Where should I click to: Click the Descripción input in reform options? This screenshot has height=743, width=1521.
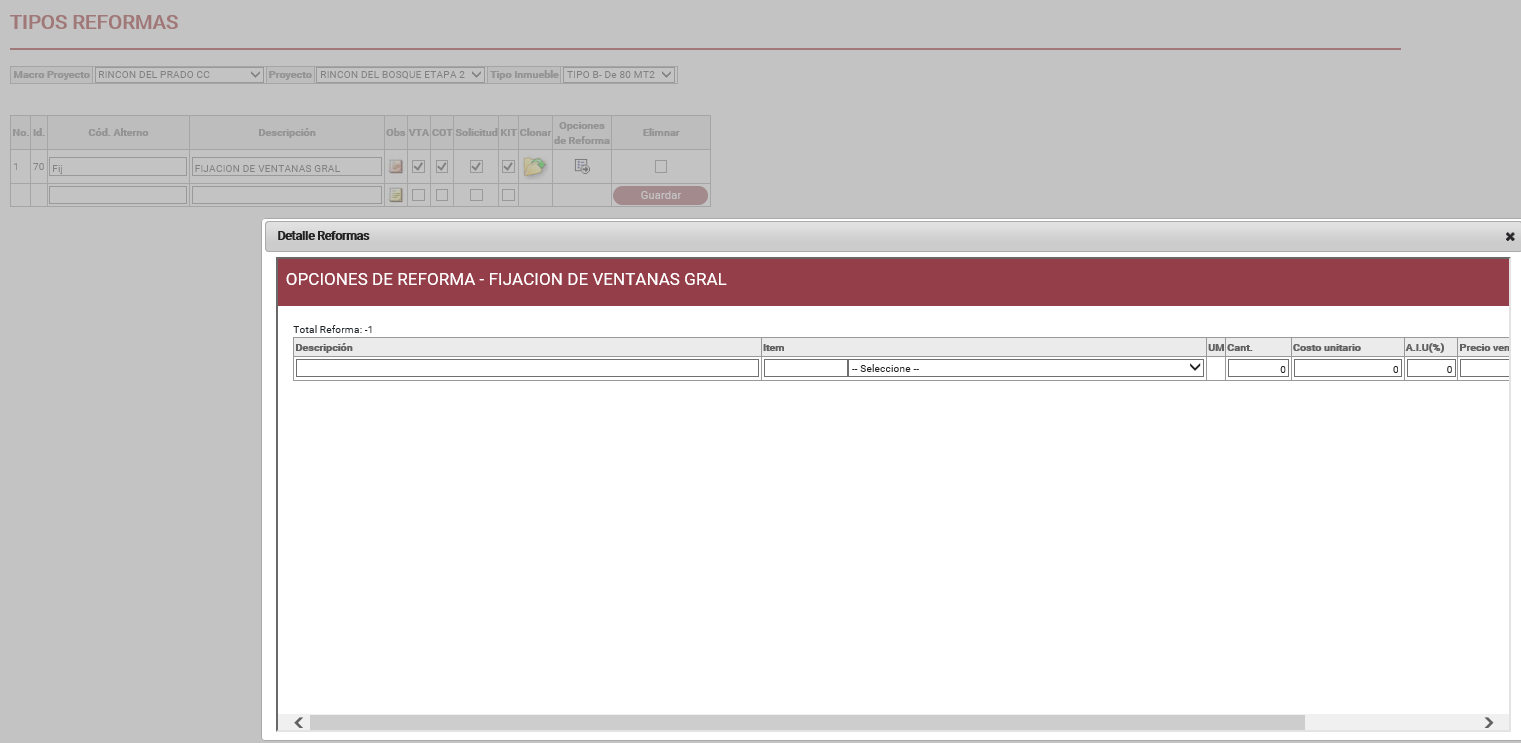(527, 368)
